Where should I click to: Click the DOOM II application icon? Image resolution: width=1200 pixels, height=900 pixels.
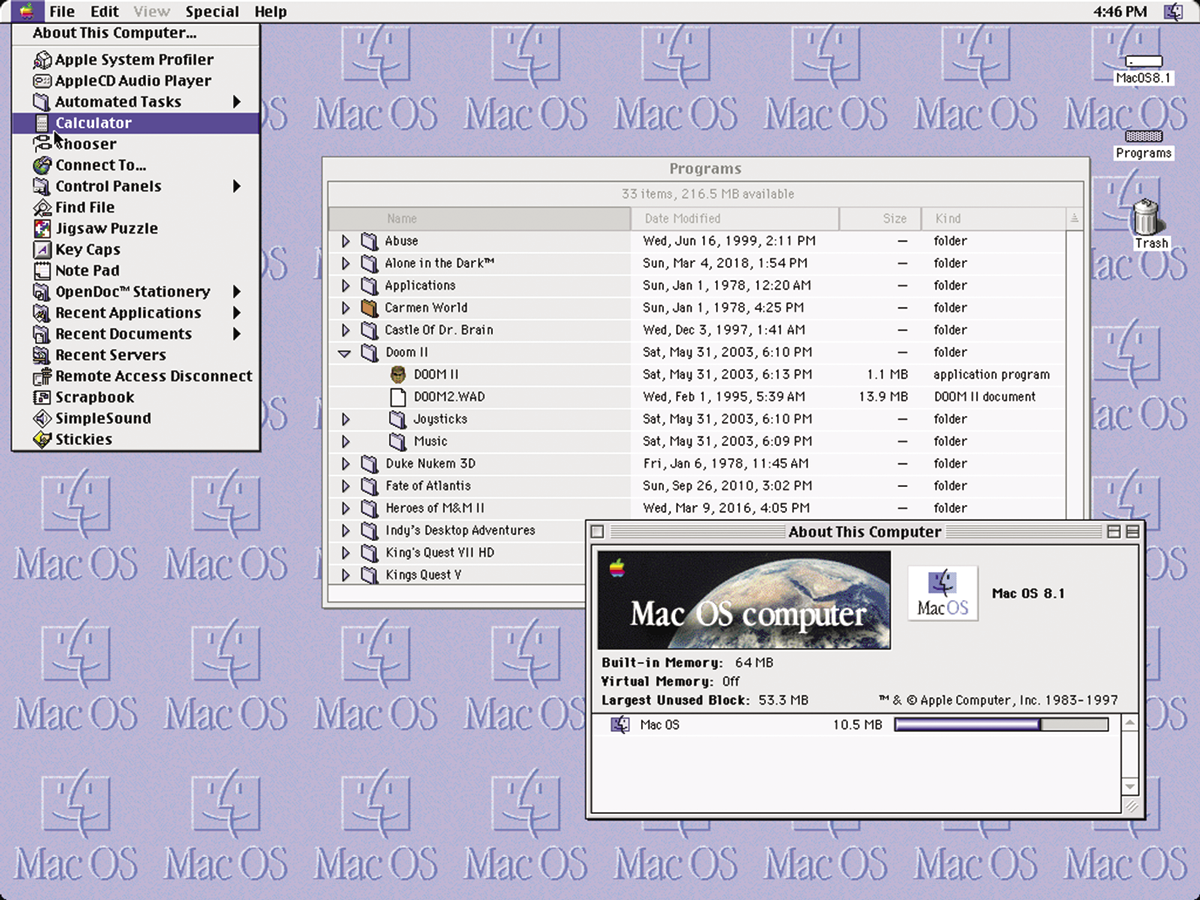pyautogui.click(x=398, y=375)
